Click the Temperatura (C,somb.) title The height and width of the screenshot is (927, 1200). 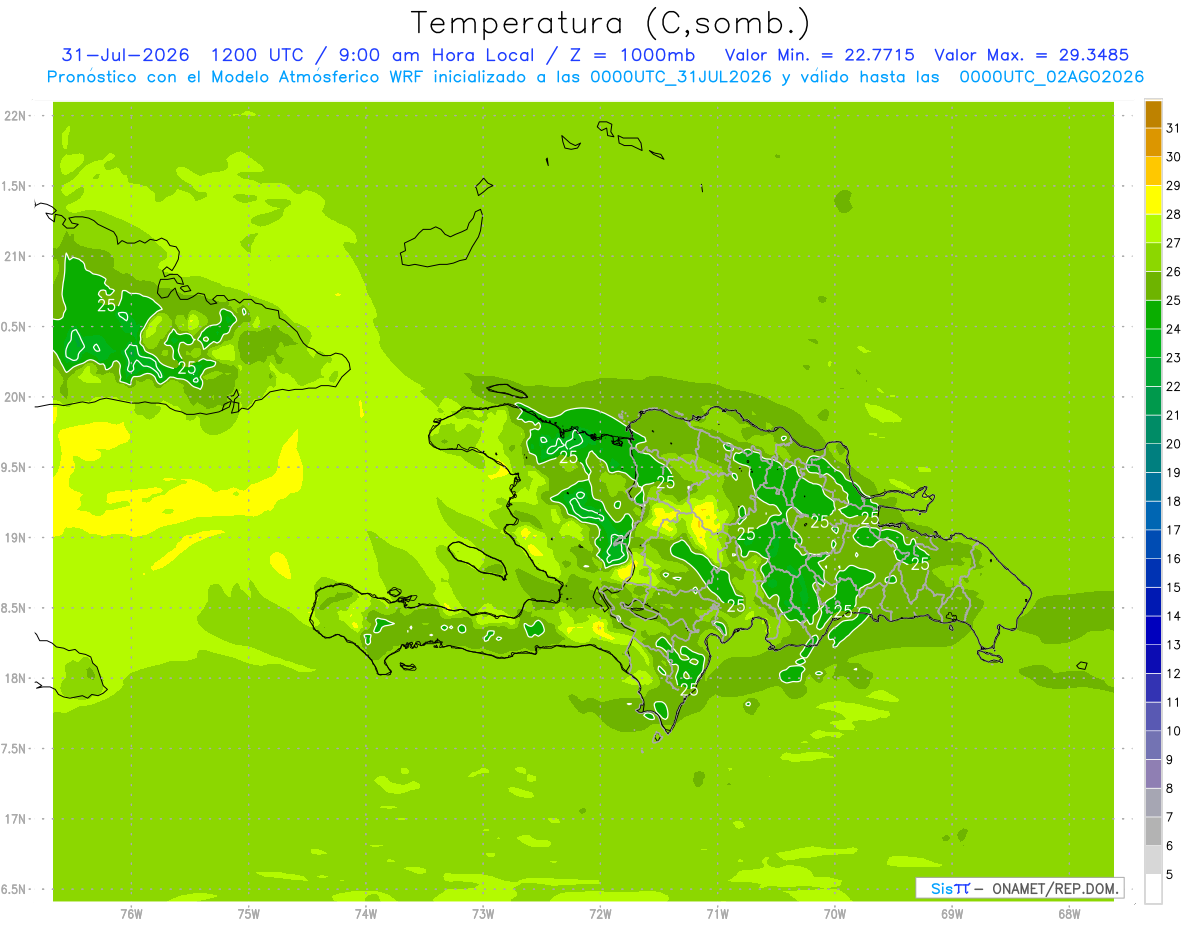(610, 24)
